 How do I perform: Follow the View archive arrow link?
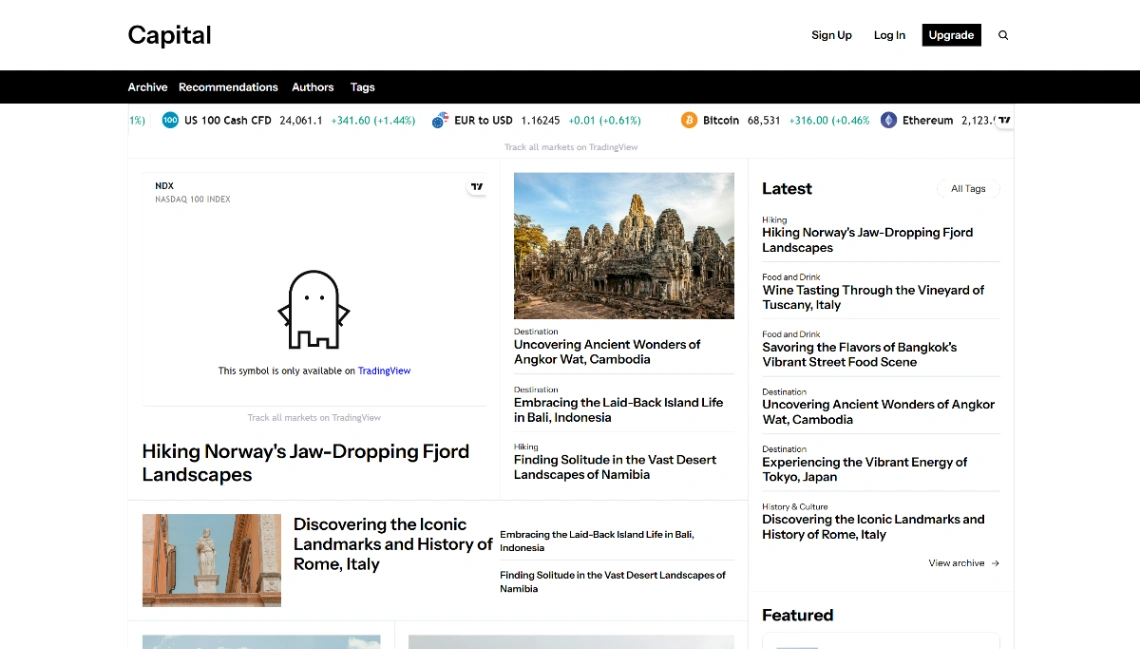tap(963, 563)
